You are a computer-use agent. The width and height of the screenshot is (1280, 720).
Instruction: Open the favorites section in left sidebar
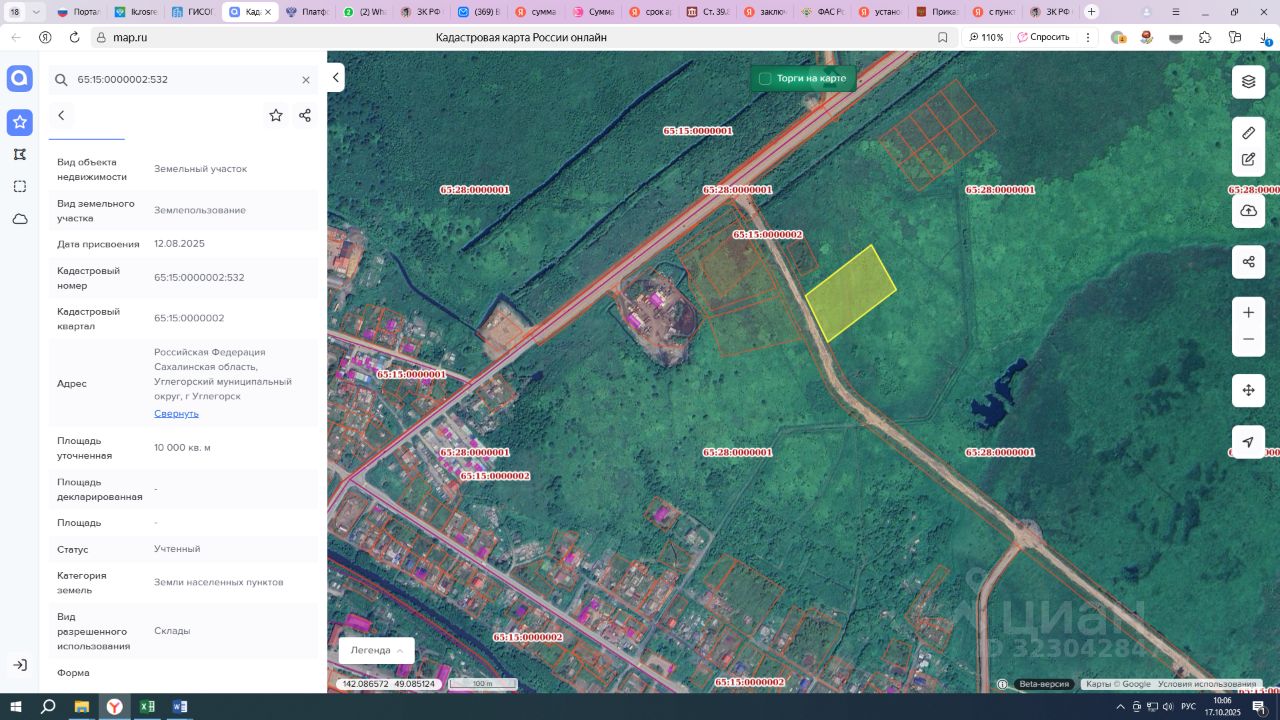point(19,123)
